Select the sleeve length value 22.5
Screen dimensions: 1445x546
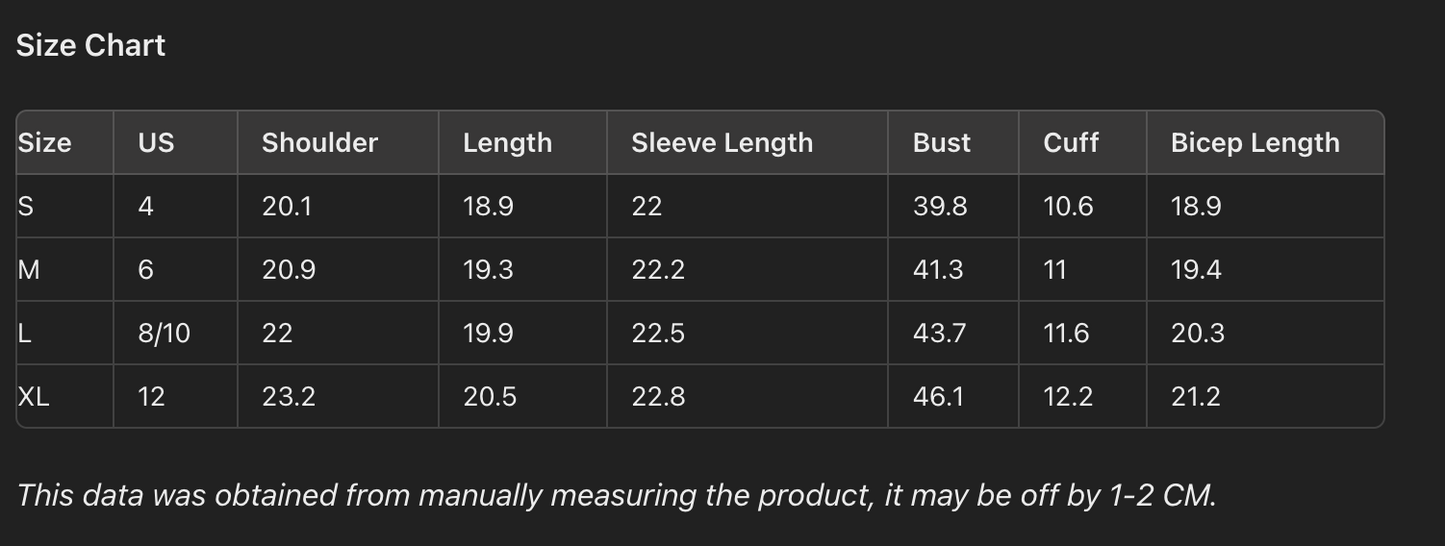pos(658,333)
